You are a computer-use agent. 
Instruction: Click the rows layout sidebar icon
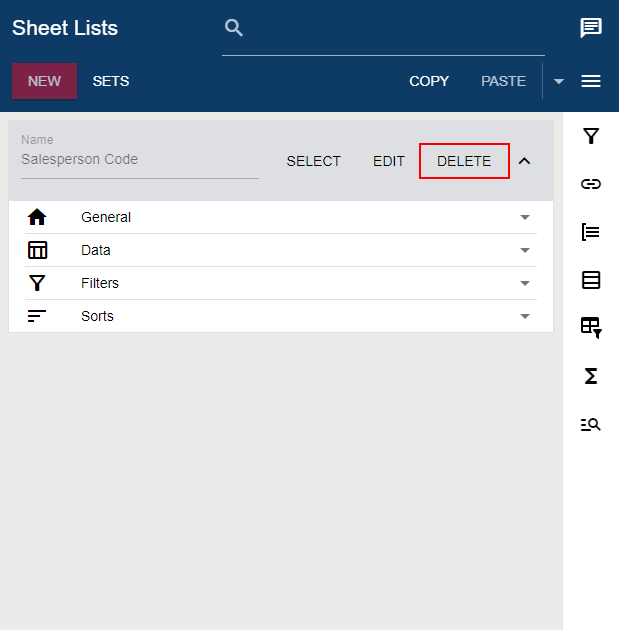coord(590,280)
